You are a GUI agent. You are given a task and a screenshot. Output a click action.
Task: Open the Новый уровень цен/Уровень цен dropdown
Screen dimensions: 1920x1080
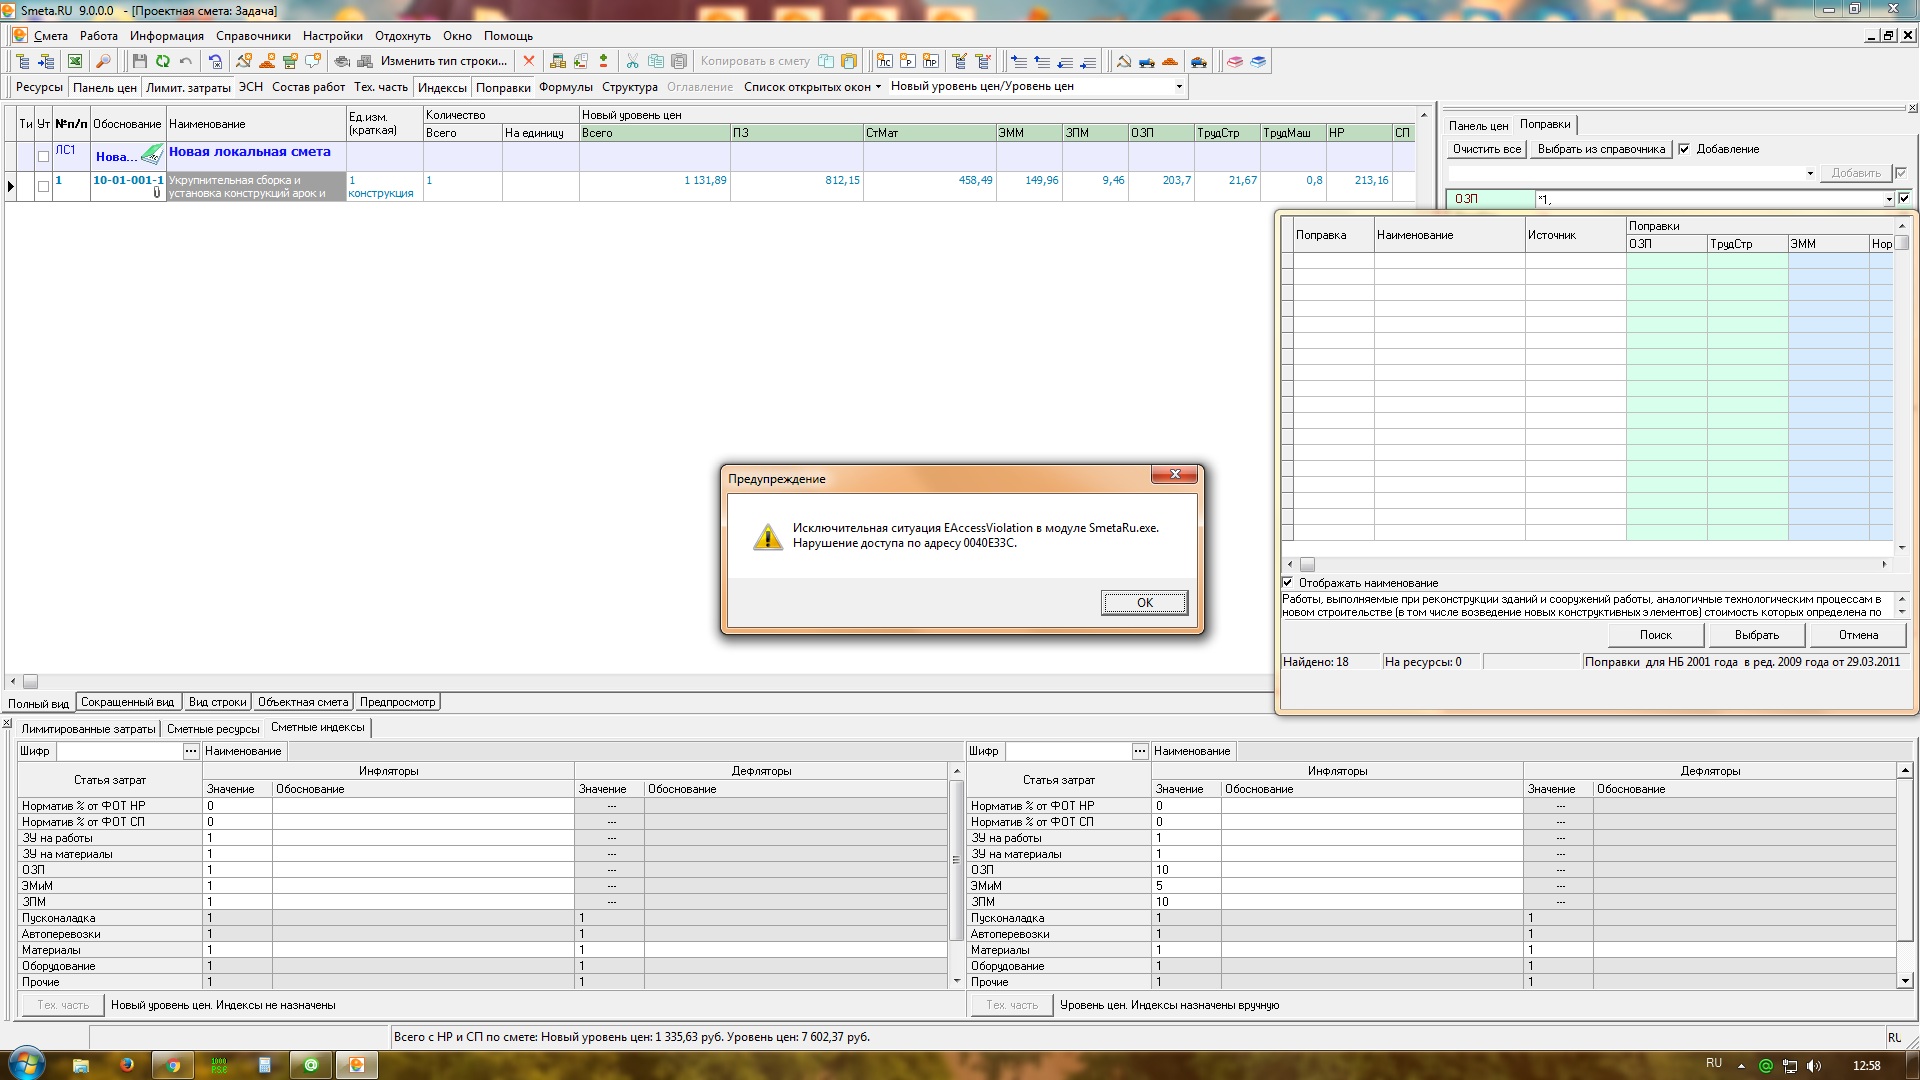coord(1179,87)
